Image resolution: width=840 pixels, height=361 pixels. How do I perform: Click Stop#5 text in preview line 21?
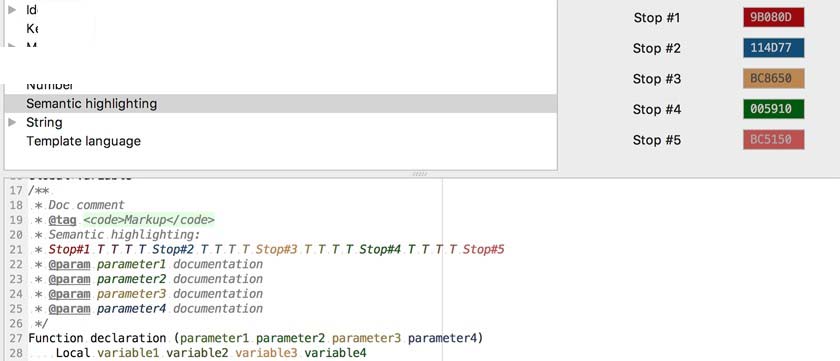point(484,250)
